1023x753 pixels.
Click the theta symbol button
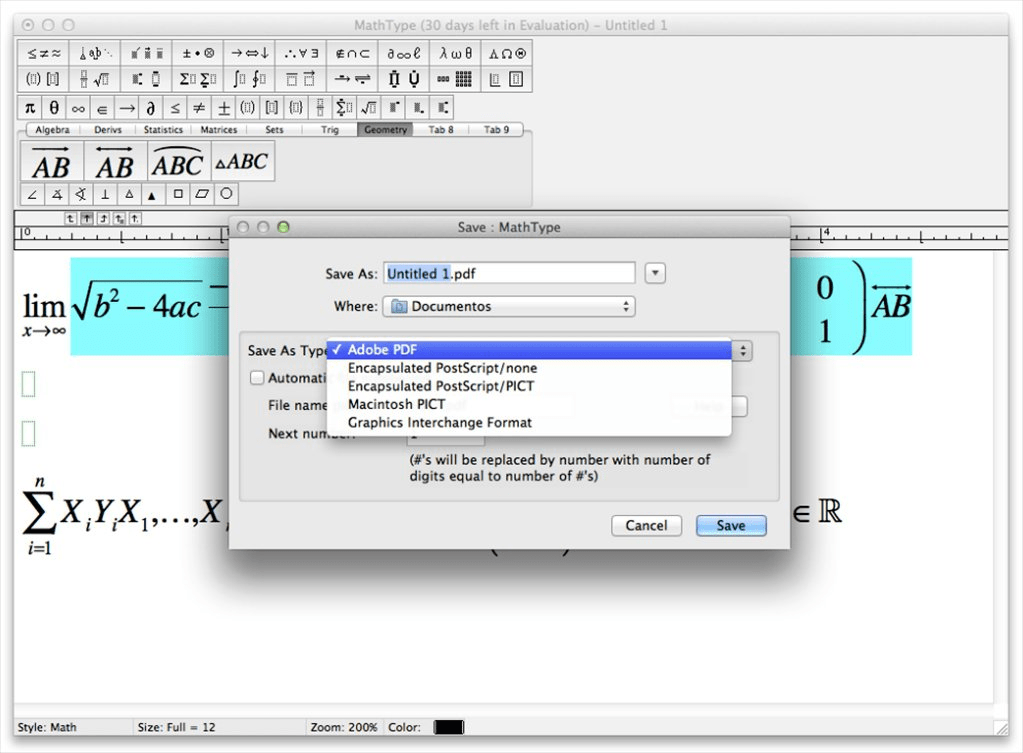pyautogui.click(x=54, y=107)
